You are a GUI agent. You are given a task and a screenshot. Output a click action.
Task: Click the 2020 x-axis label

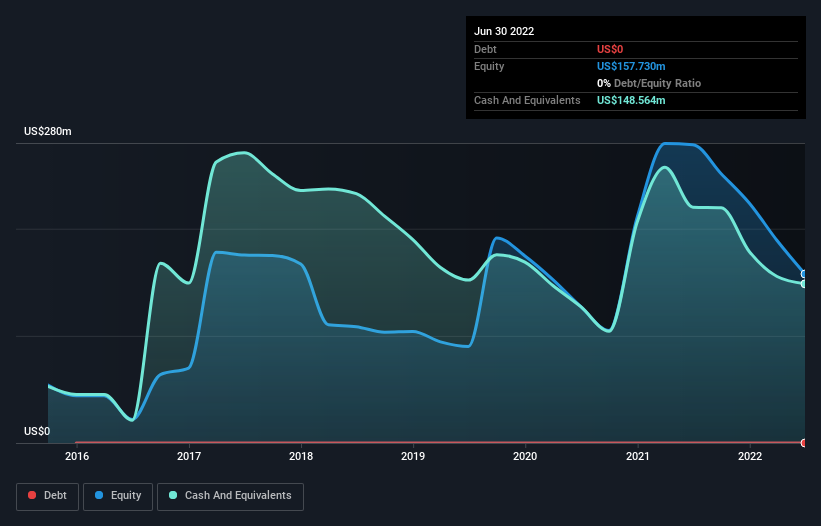[525, 456]
